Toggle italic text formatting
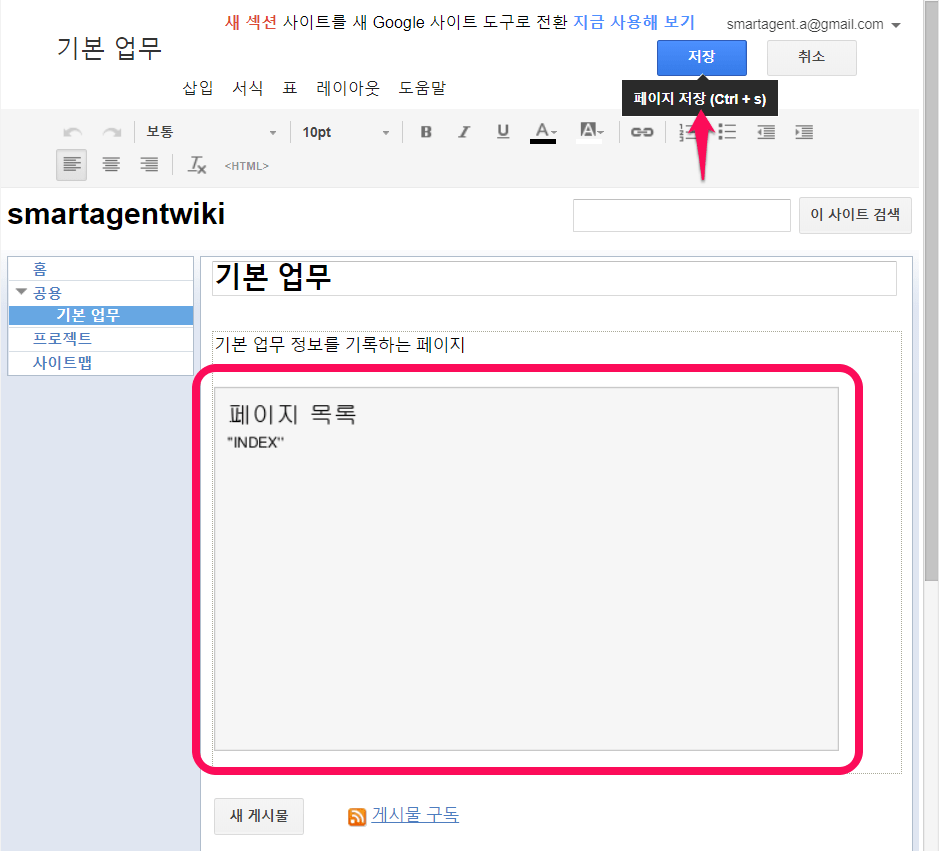The width and height of the screenshot is (939, 851). click(x=464, y=132)
